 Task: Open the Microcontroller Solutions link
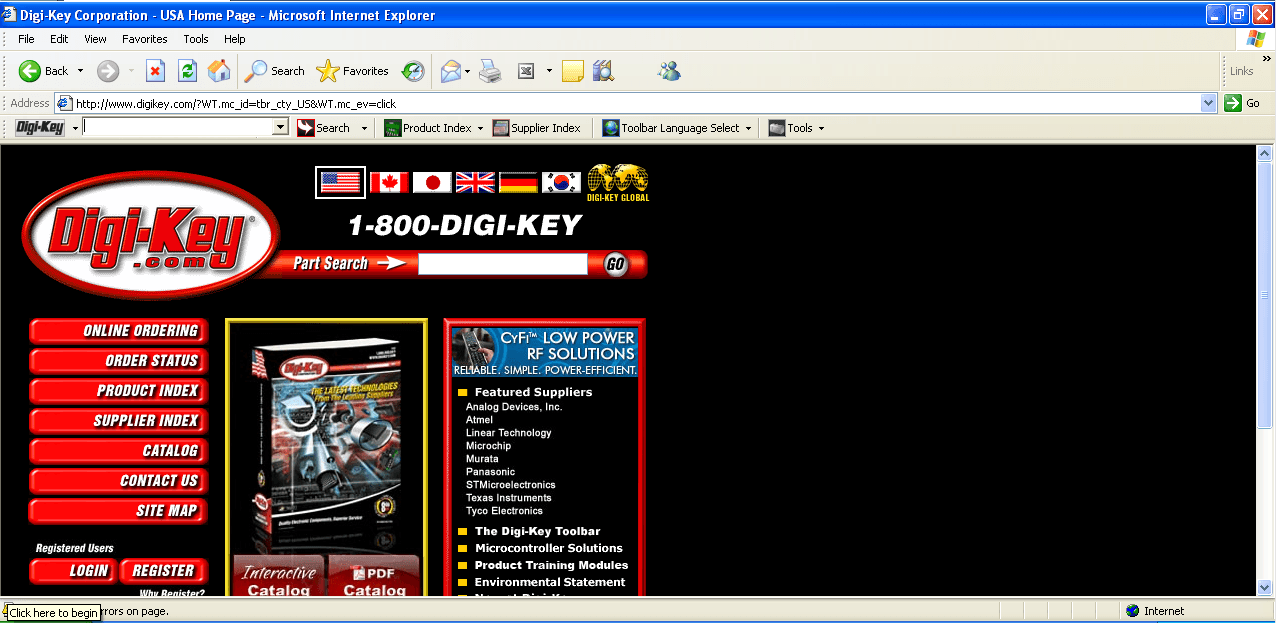click(x=548, y=548)
